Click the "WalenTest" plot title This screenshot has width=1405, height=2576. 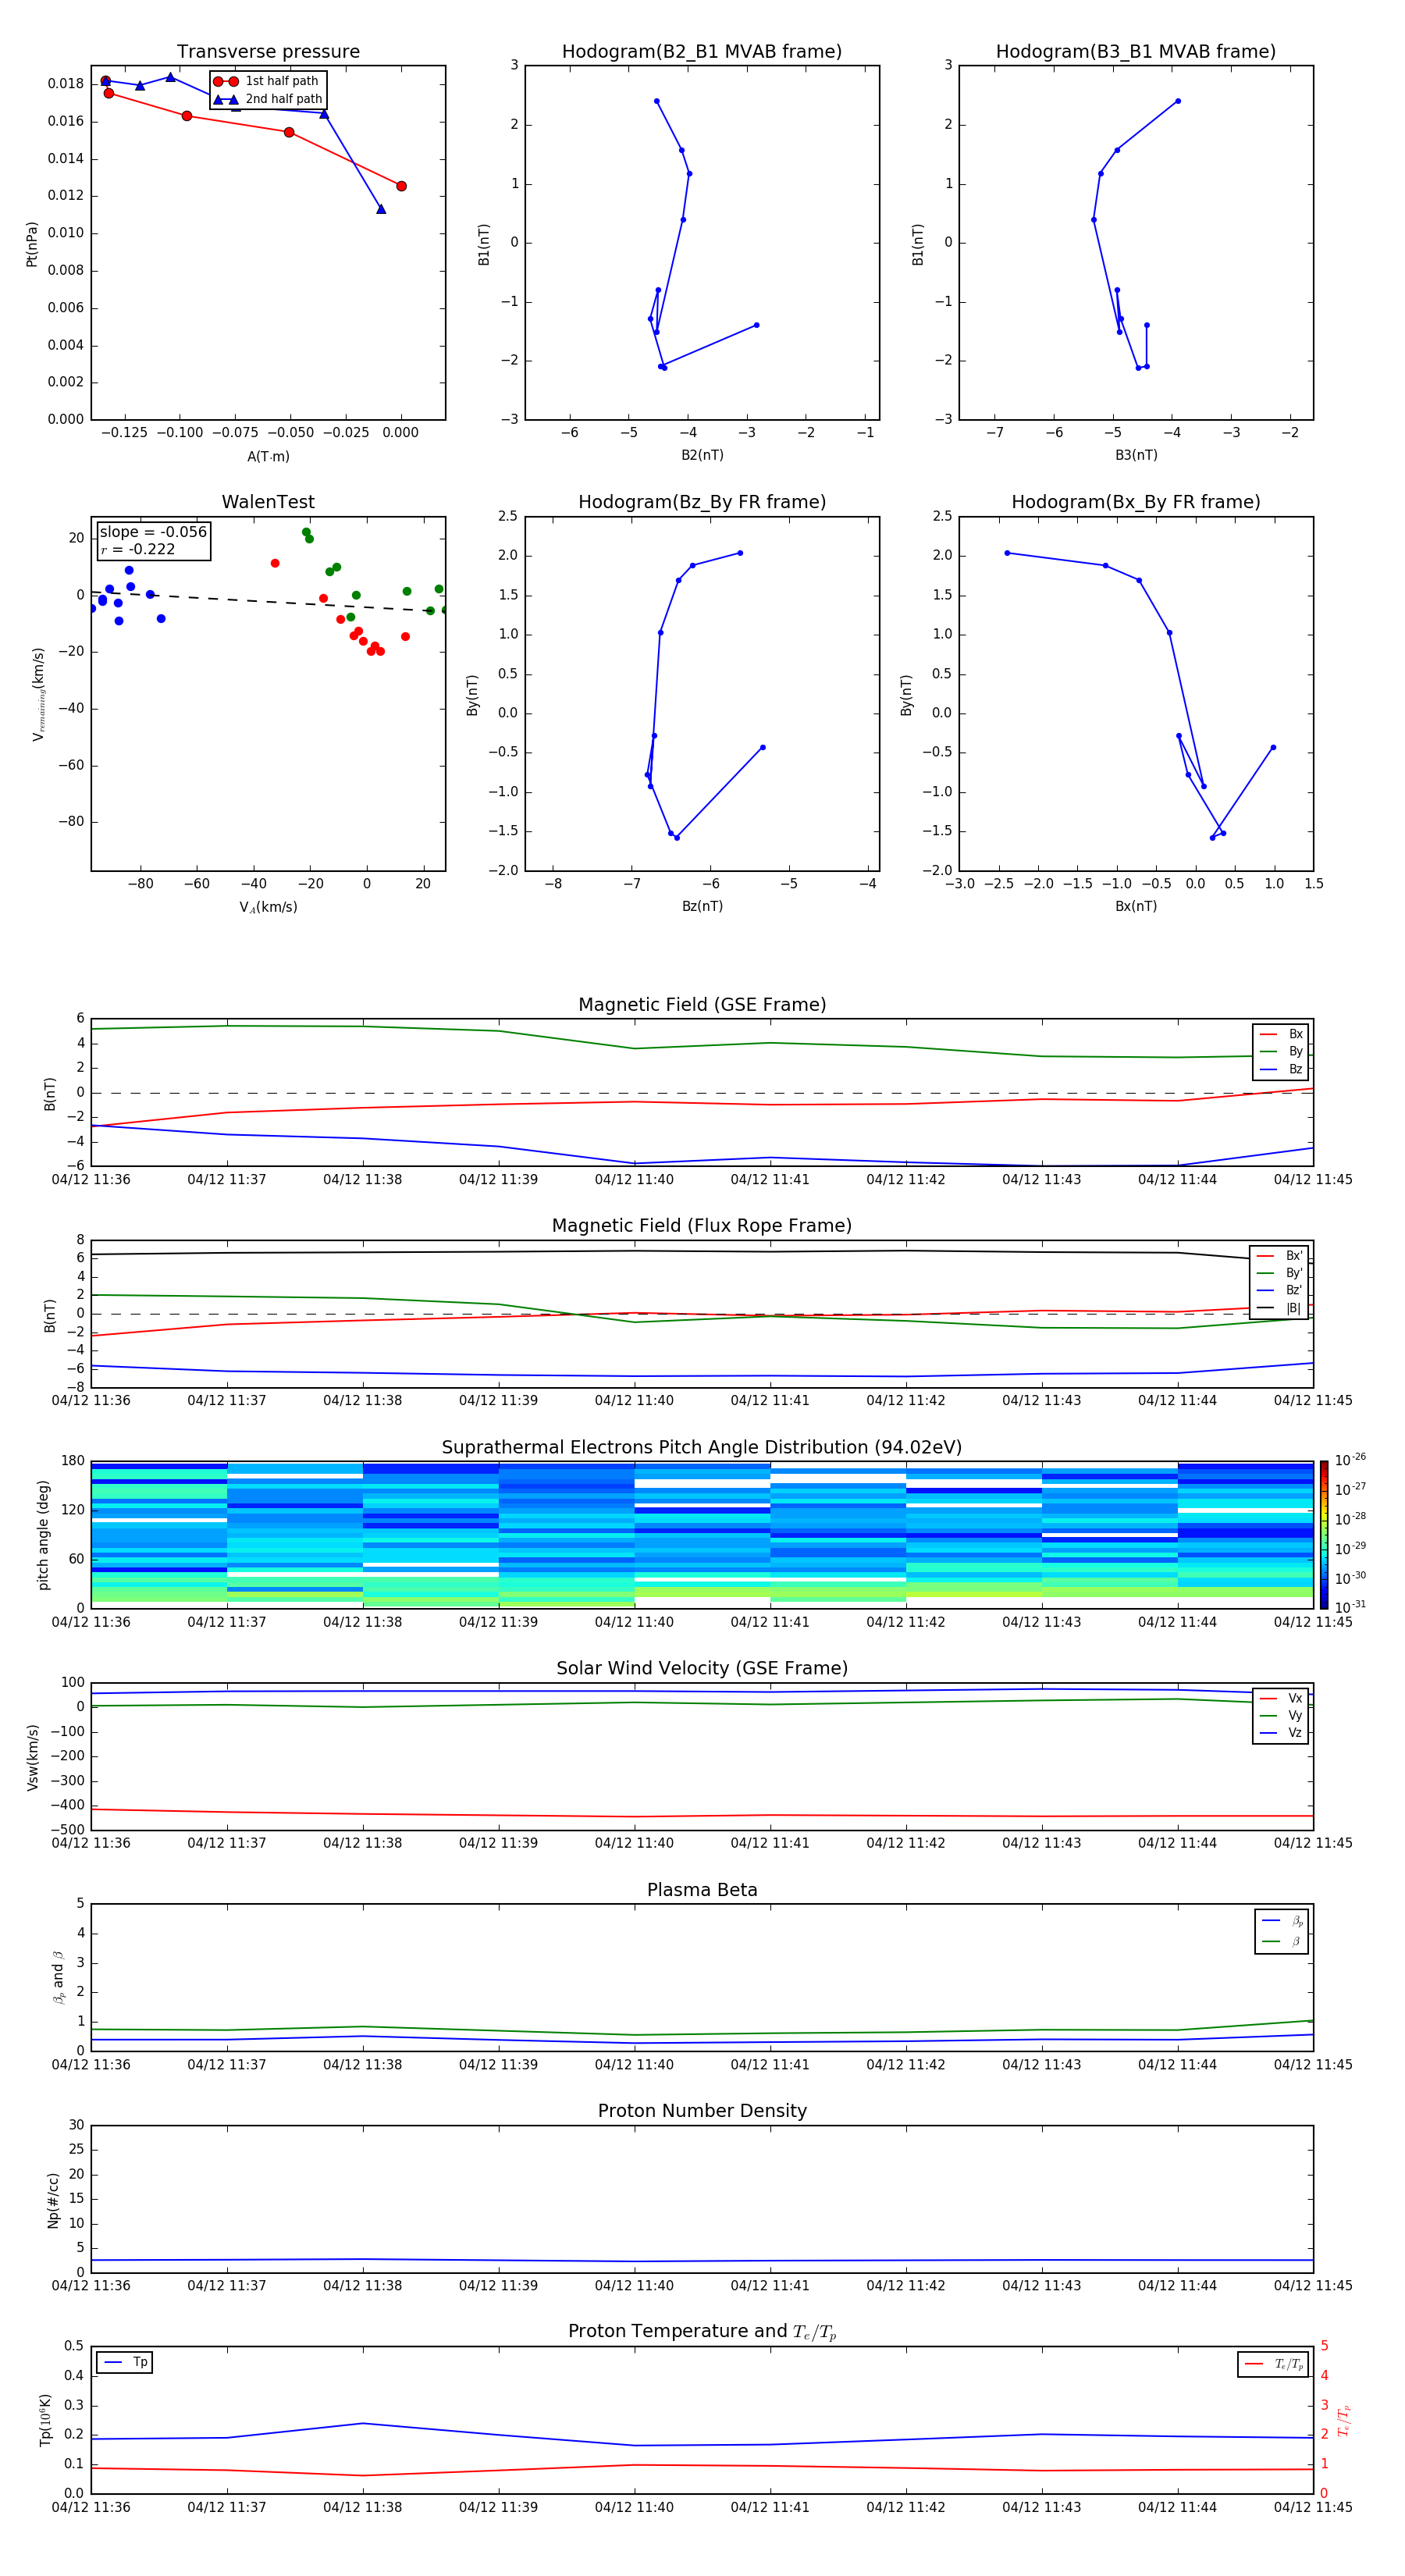coord(268,502)
